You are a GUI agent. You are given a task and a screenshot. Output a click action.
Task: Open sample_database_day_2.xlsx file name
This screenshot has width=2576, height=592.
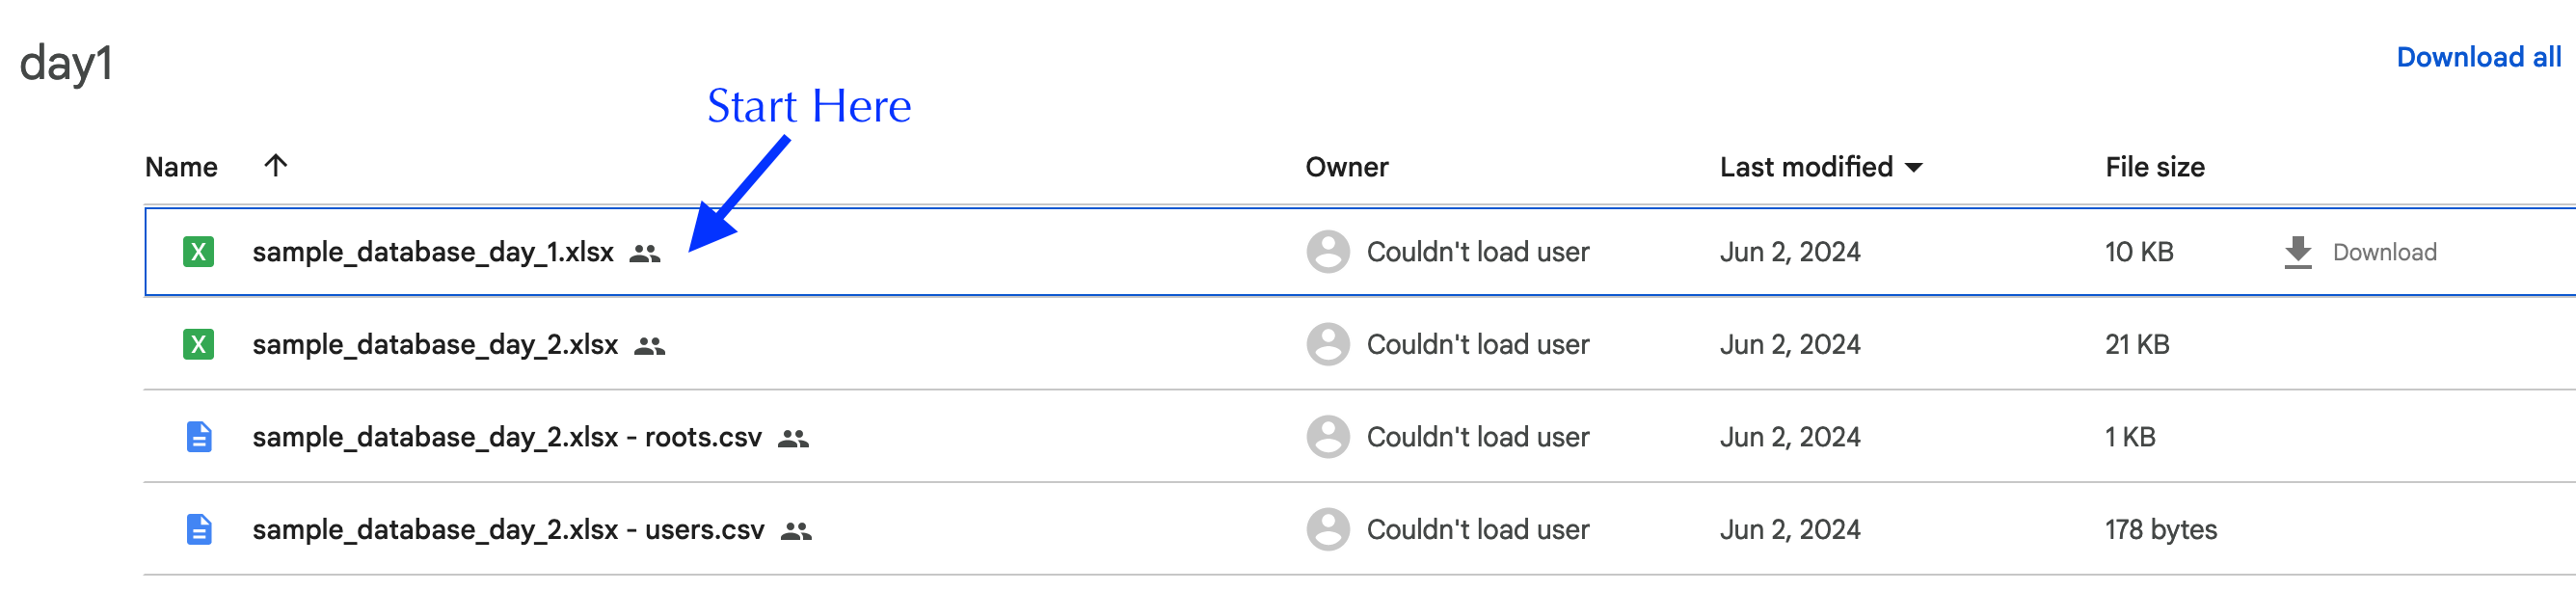[x=435, y=345]
